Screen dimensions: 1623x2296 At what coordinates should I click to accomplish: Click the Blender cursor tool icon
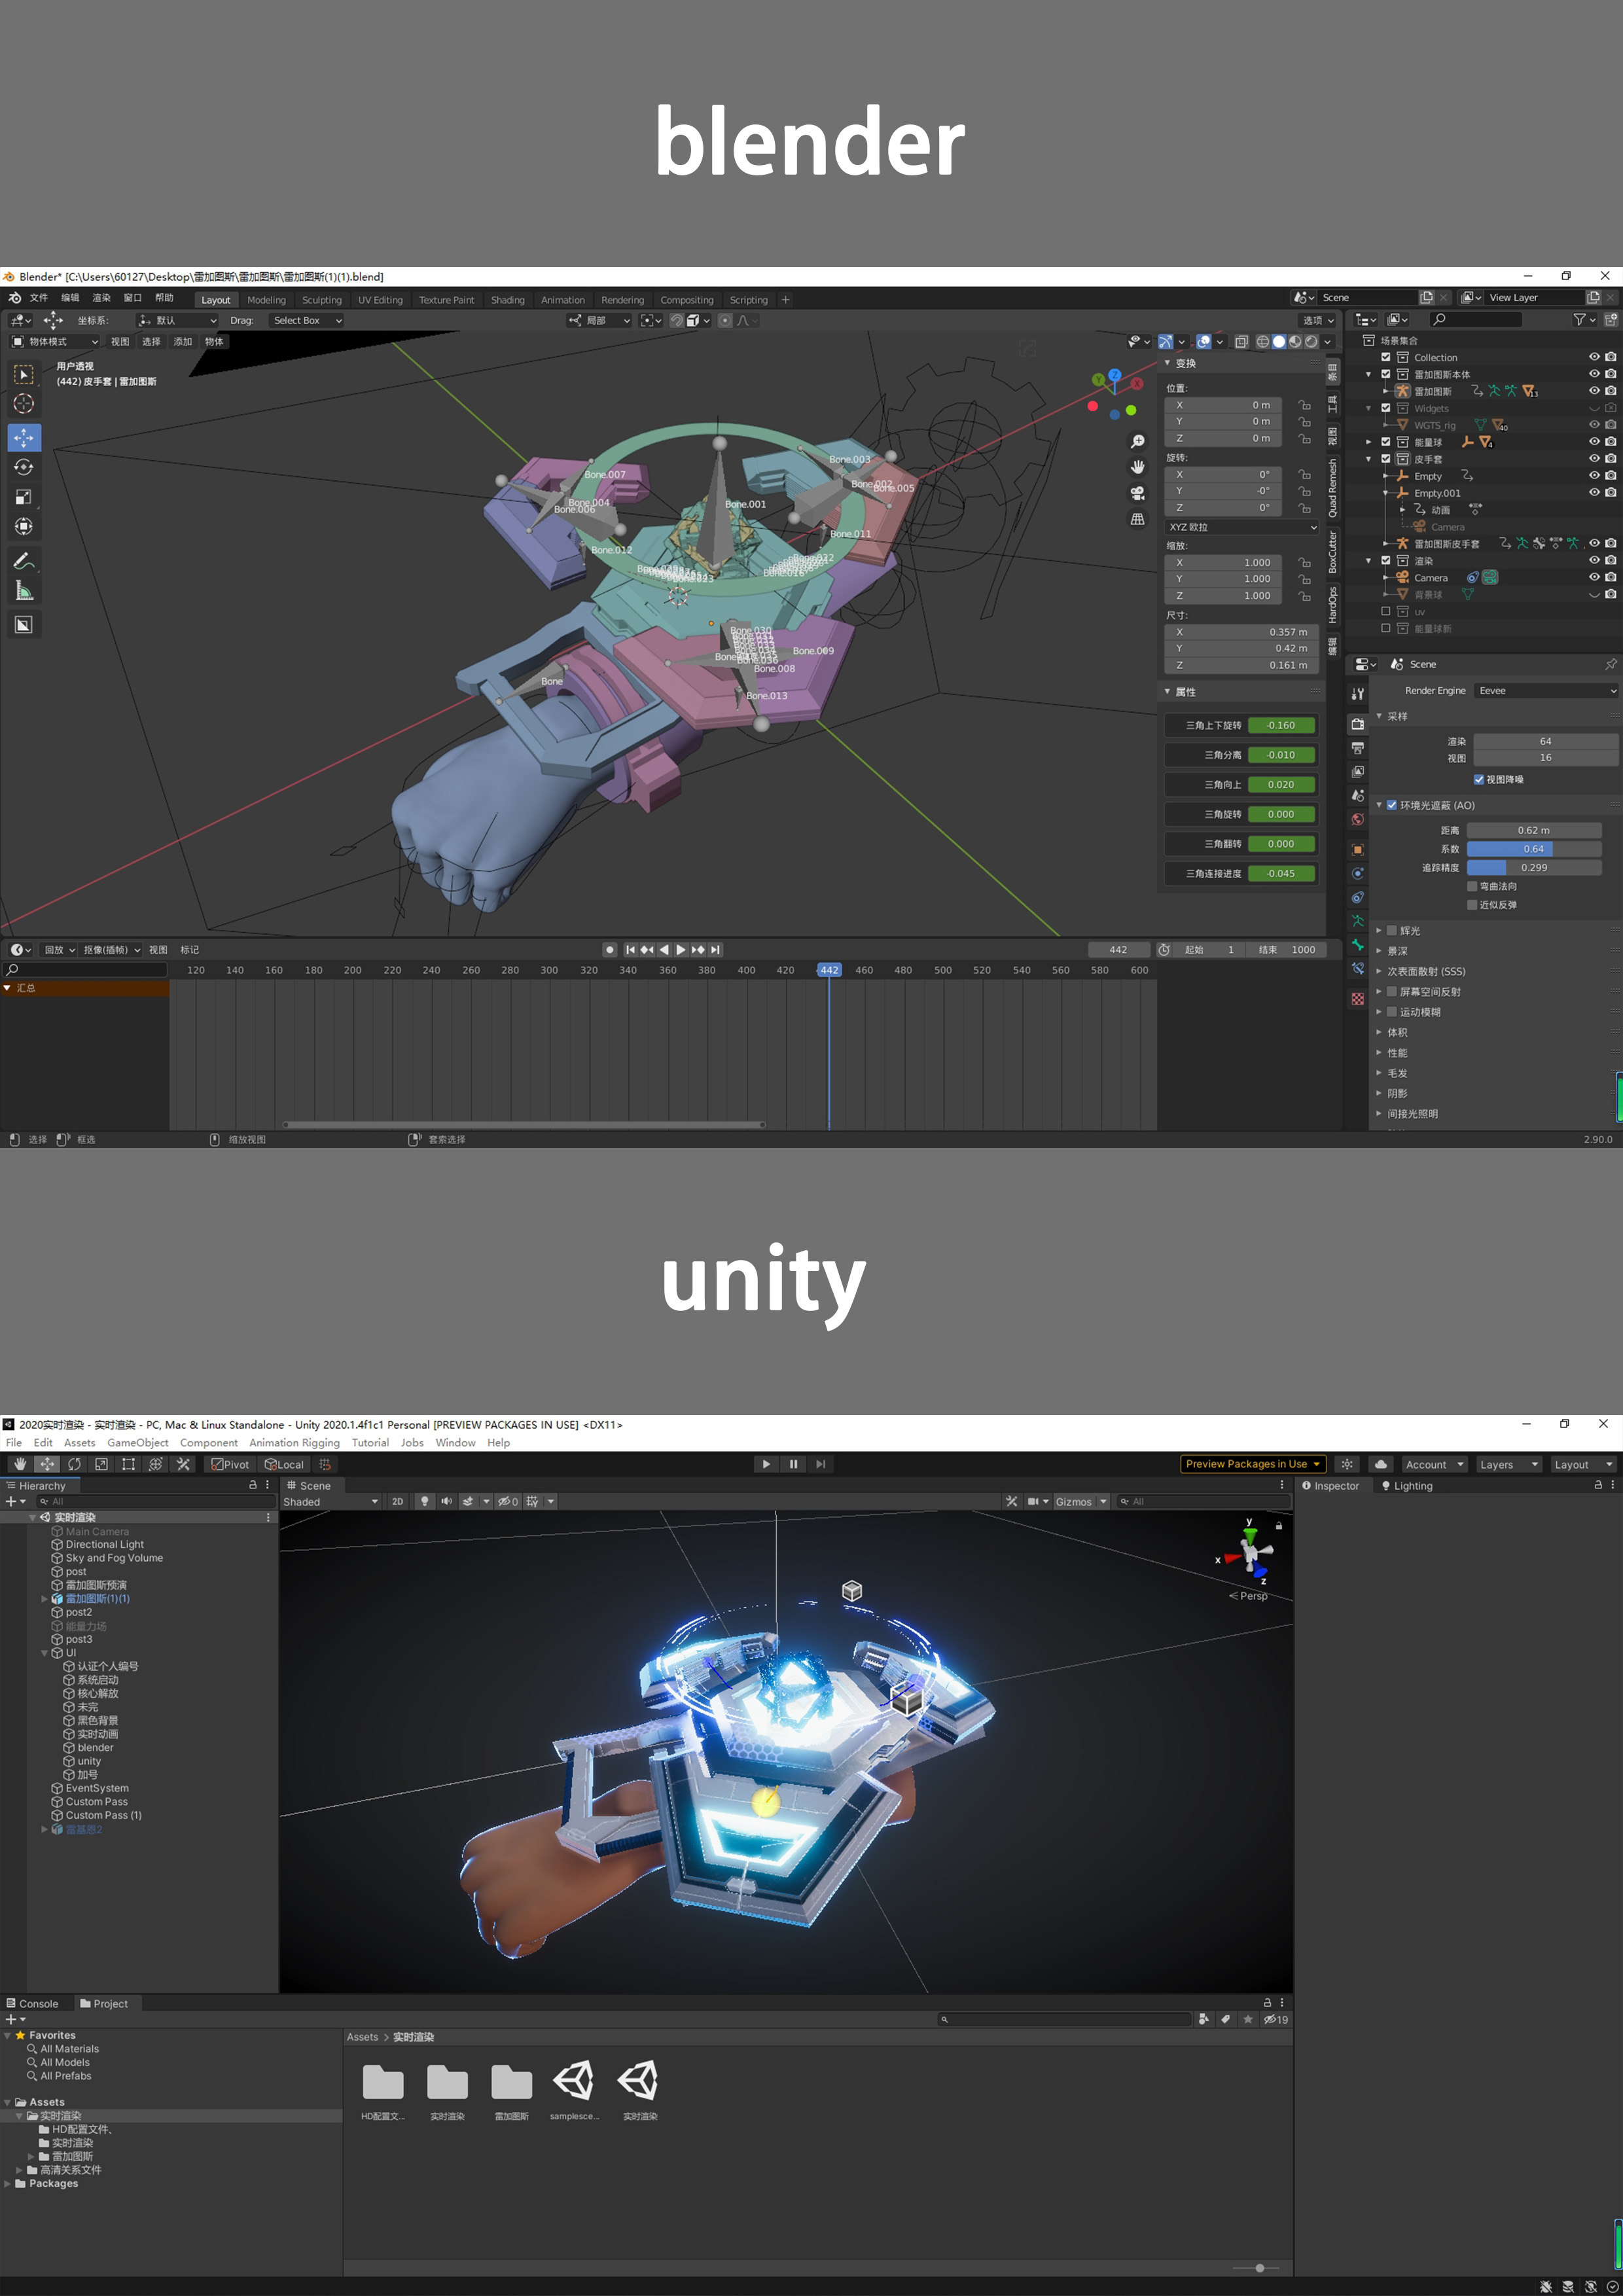[x=23, y=403]
